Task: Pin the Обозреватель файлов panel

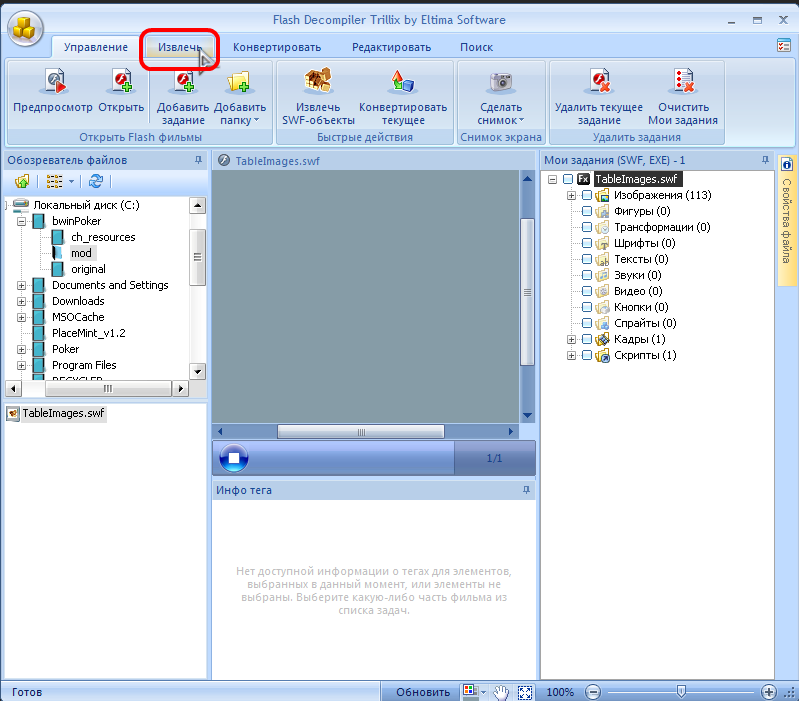Action: (198, 160)
